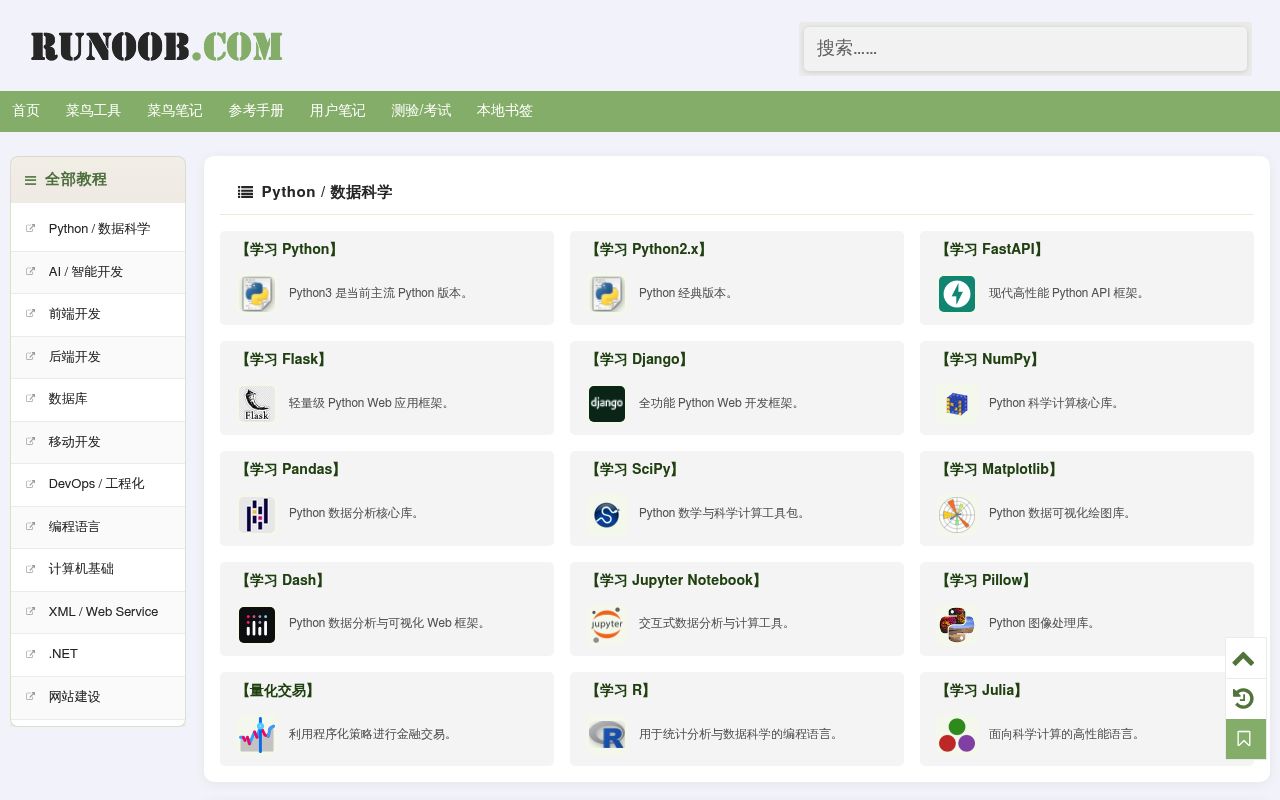
Task: Open 参考手册 in the navigation bar
Action: [256, 111]
